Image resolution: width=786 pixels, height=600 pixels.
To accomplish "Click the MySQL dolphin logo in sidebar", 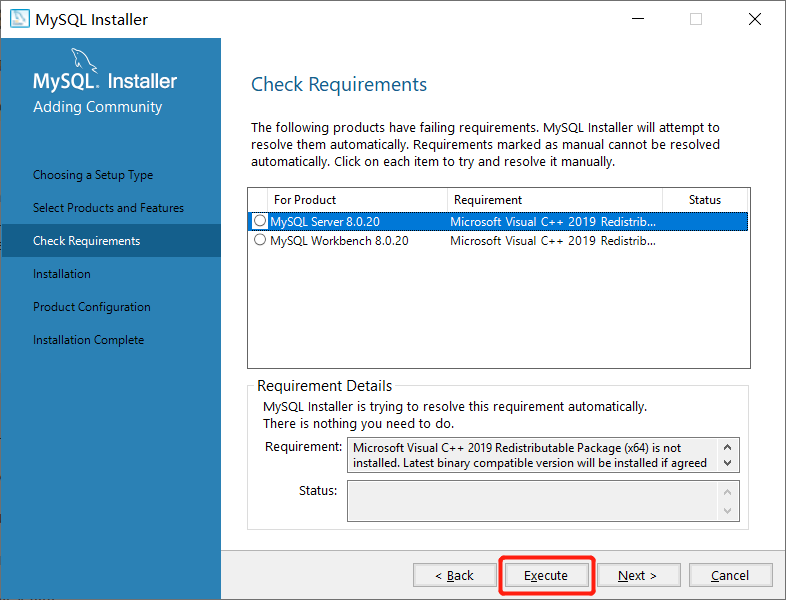I will click(x=84, y=60).
